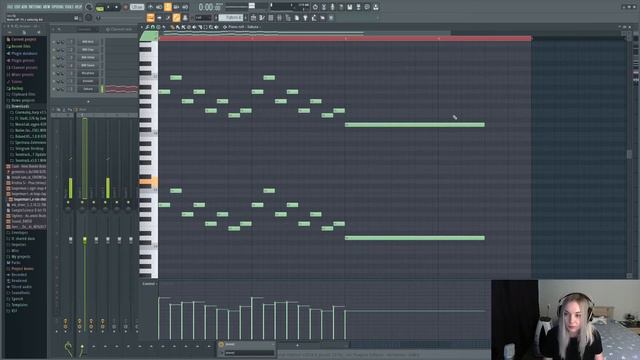Open the Control event lane selector
The height and width of the screenshot is (360, 640).
point(149,284)
